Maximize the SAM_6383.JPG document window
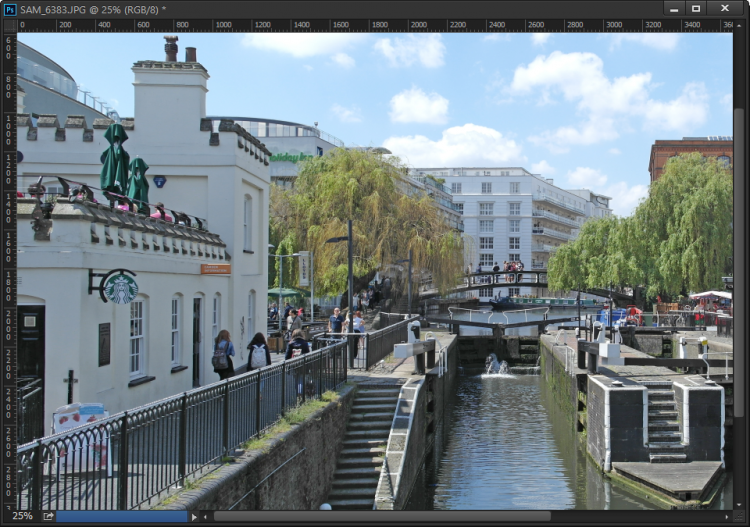Image resolution: width=750 pixels, height=527 pixels. tap(696, 9)
